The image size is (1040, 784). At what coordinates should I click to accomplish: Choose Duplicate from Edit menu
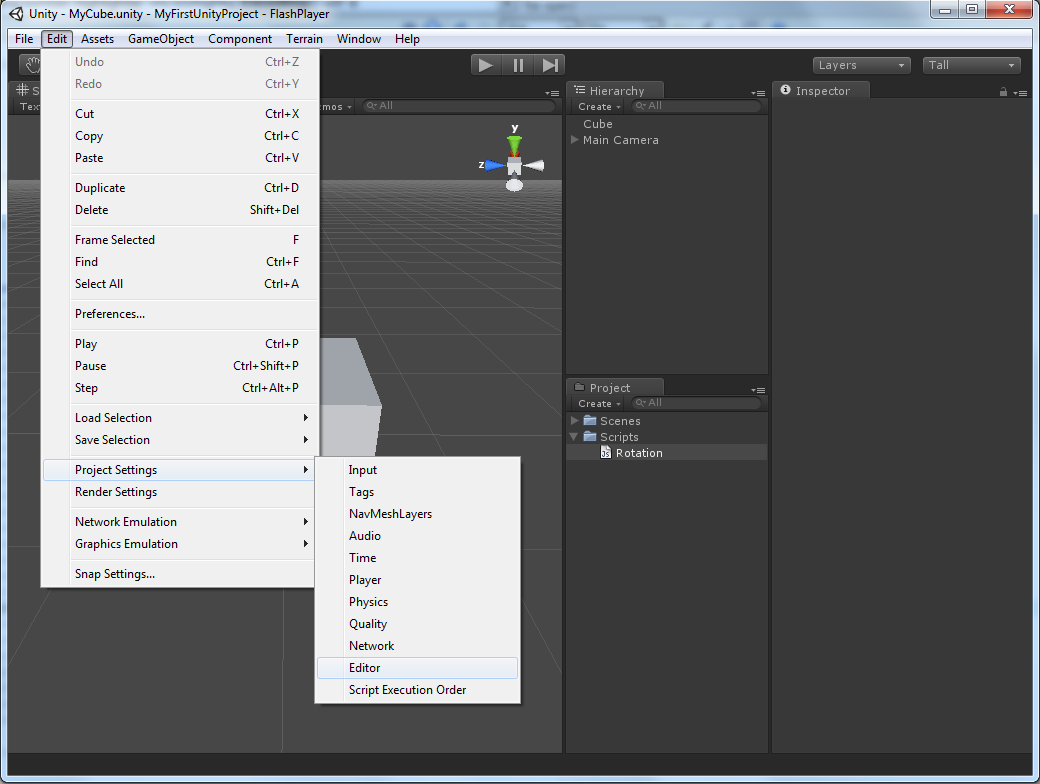[181, 188]
